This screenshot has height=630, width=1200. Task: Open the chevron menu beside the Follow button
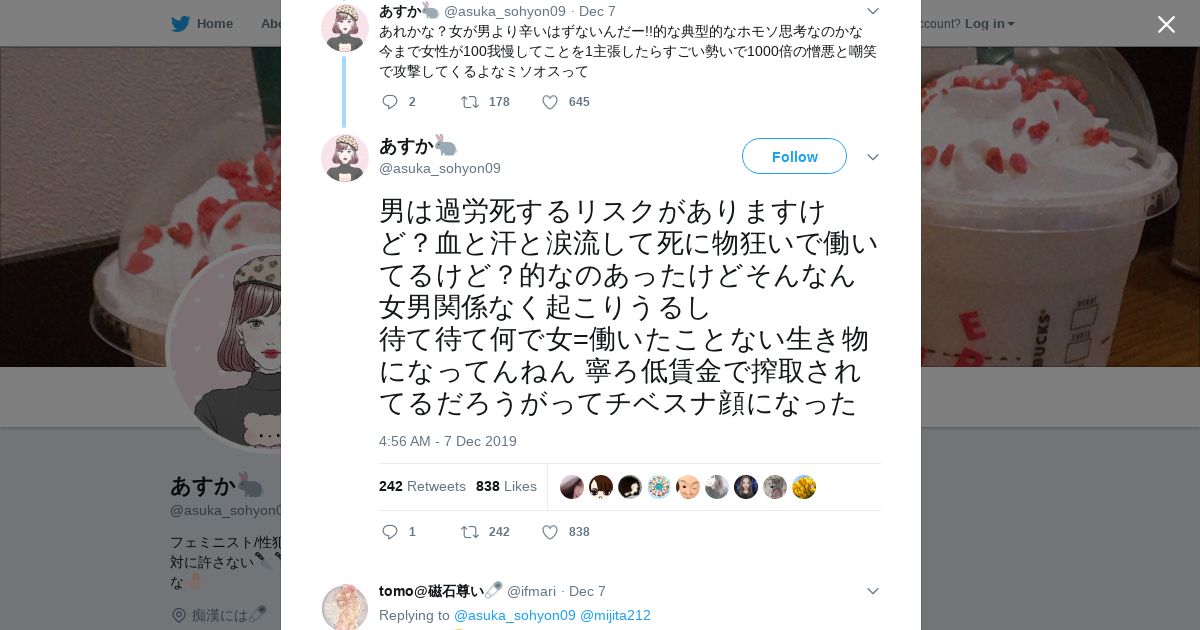(x=872, y=157)
